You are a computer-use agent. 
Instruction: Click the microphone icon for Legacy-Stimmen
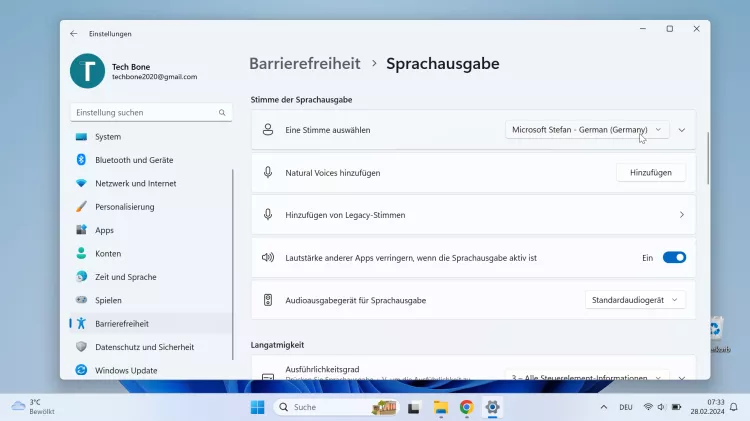coord(268,214)
